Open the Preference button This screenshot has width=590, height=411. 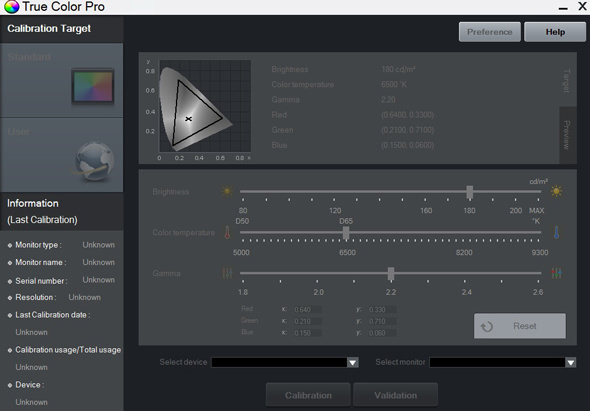click(490, 32)
